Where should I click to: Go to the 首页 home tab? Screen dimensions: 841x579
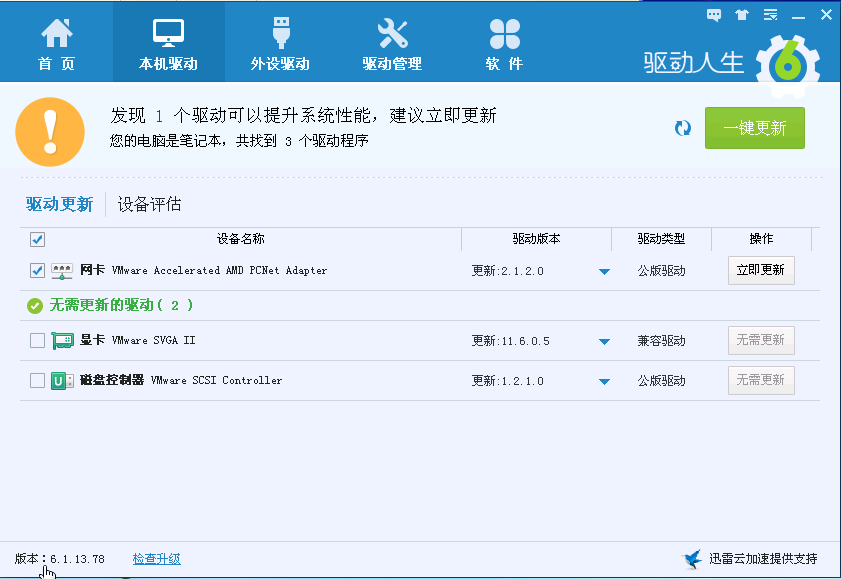coord(56,43)
